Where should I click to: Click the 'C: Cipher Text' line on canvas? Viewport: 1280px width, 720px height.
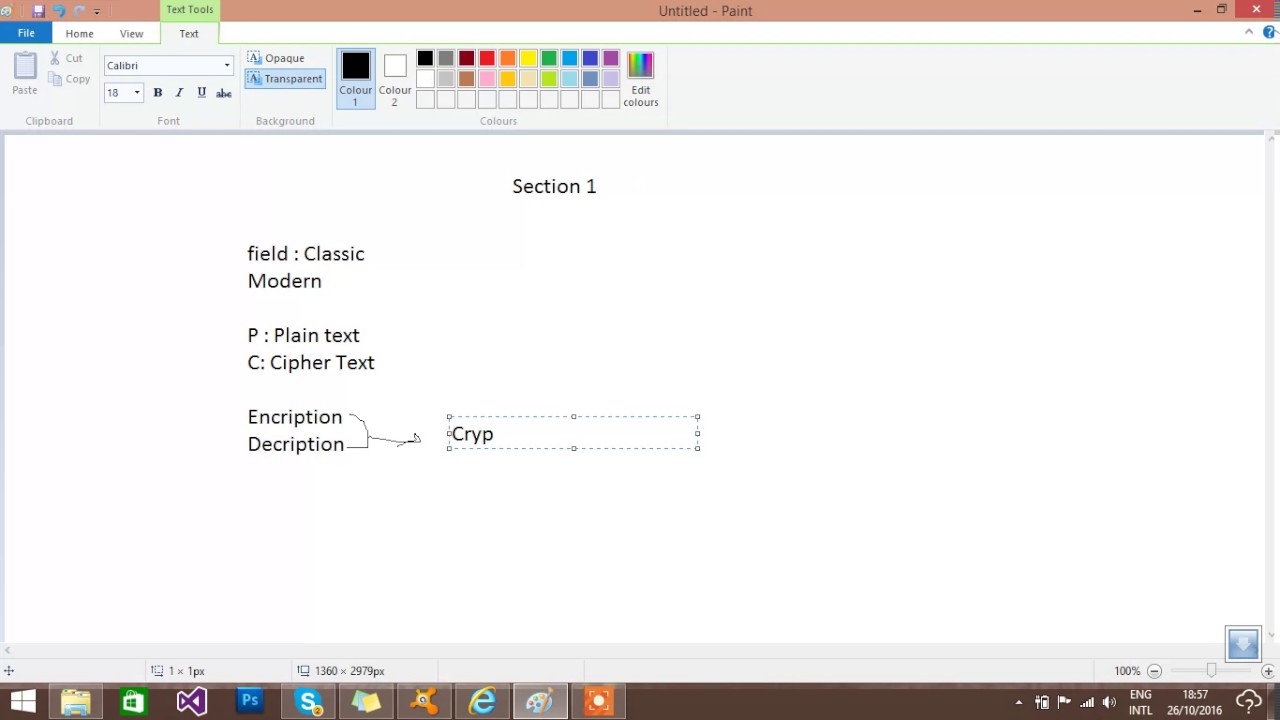(x=311, y=363)
